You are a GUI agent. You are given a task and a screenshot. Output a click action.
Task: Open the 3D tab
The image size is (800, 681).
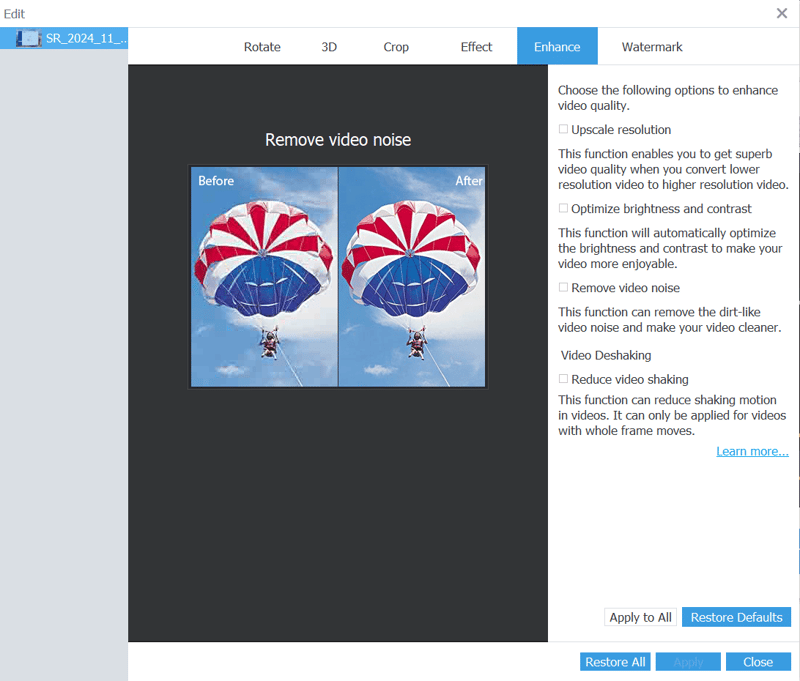[329, 47]
